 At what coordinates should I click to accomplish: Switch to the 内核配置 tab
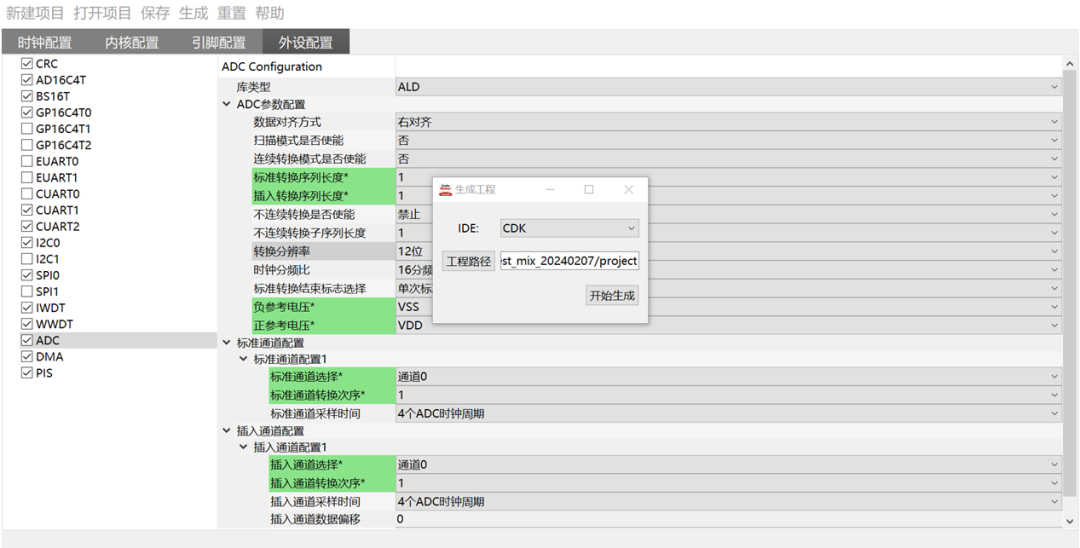pos(132,43)
